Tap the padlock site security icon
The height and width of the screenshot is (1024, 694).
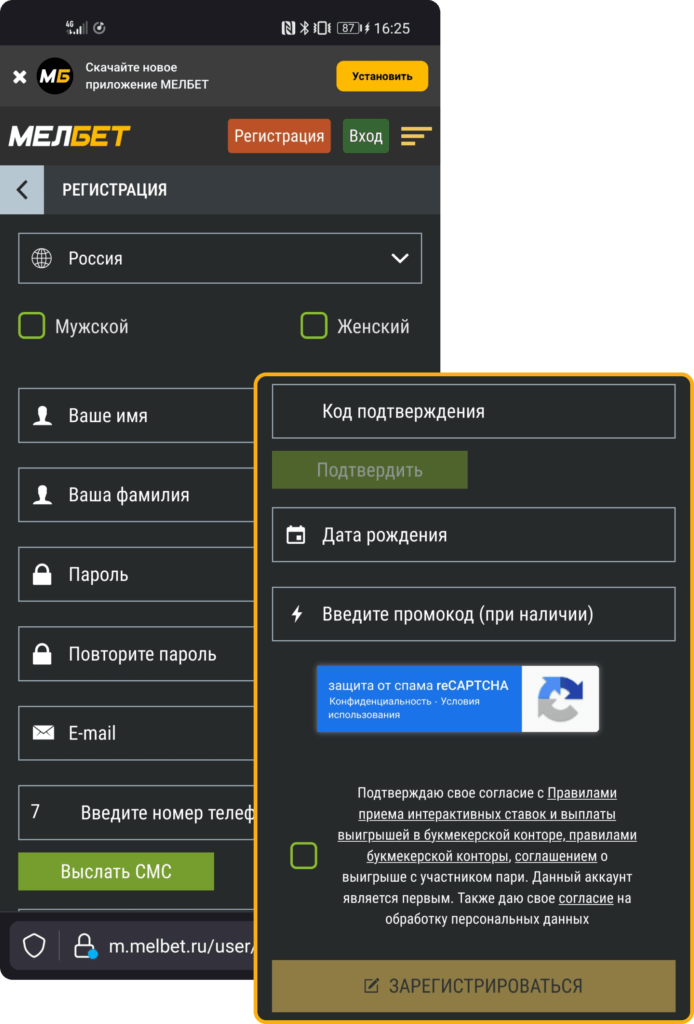coord(85,945)
